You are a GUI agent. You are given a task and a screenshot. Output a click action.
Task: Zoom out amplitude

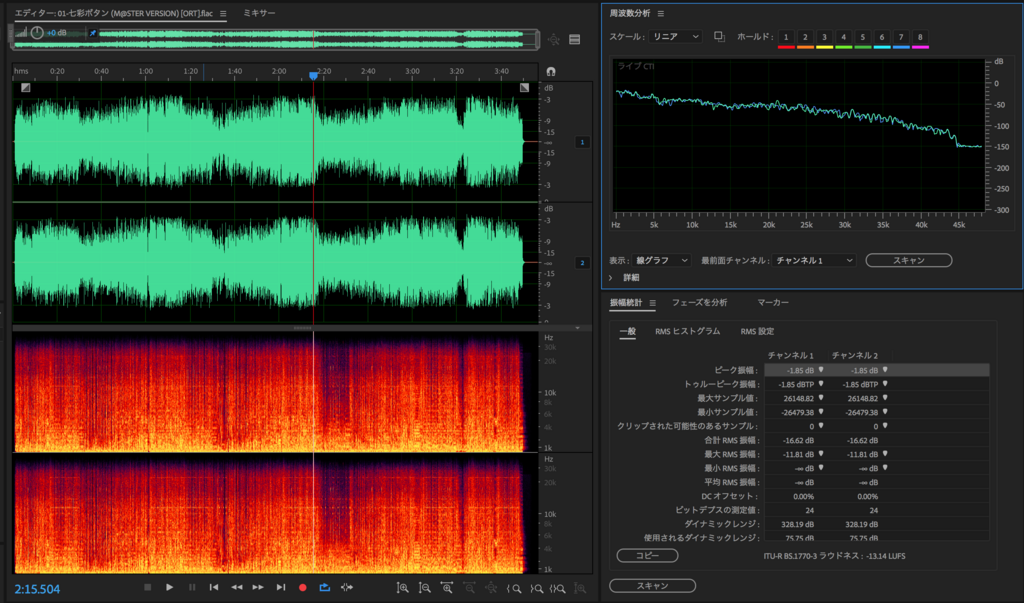424,588
